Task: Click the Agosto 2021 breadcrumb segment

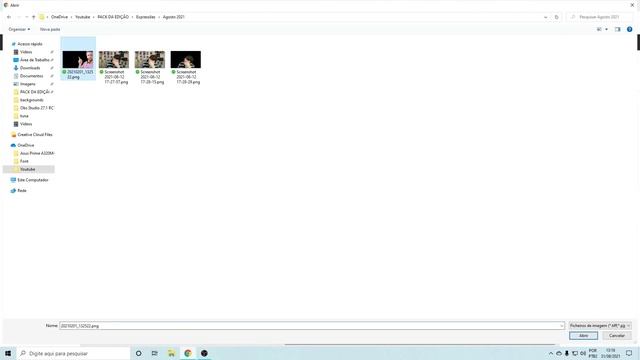Action: pyautogui.click(x=173, y=17)
